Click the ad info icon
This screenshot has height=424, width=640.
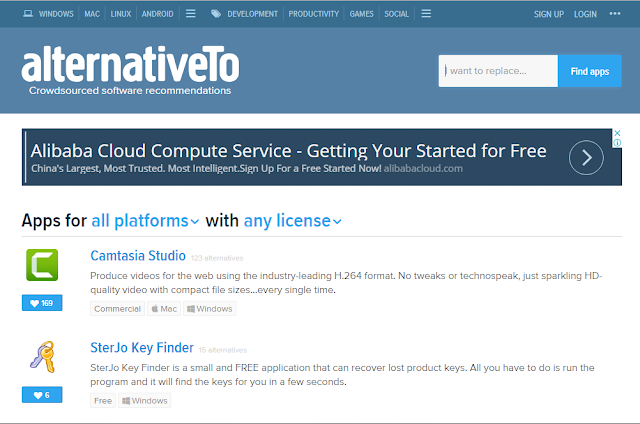[617, 143]
